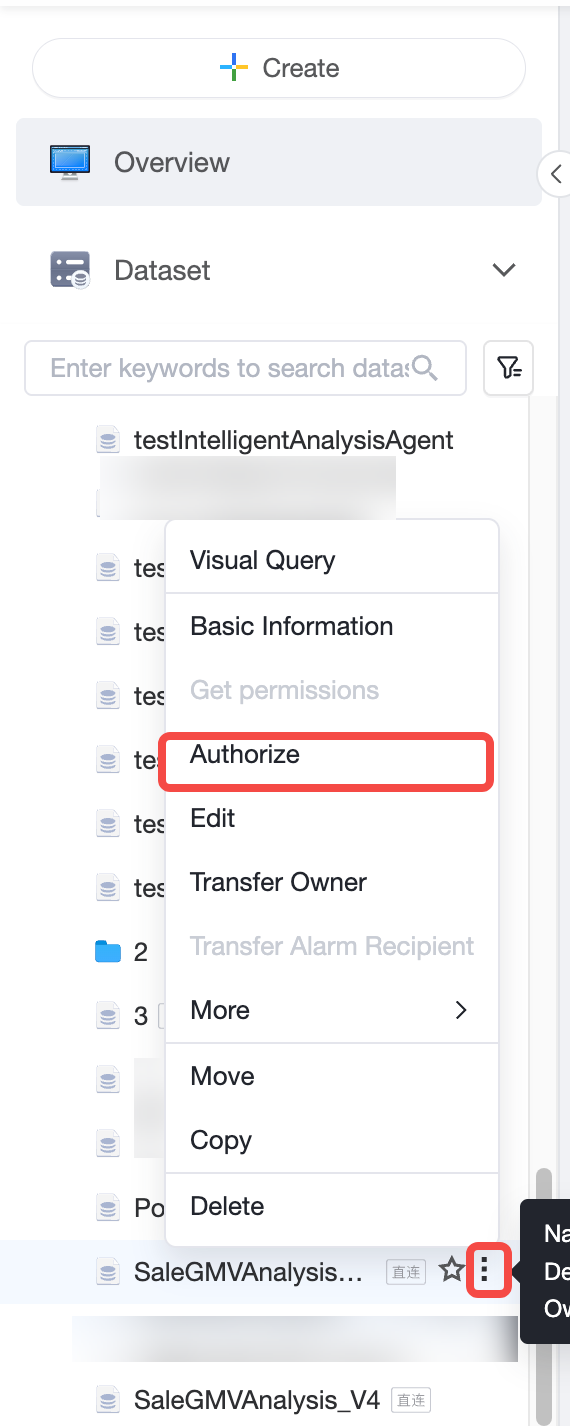Screen dimensions: 570x1426
Task: Click the Create button
Action: [x=279, y=68]
